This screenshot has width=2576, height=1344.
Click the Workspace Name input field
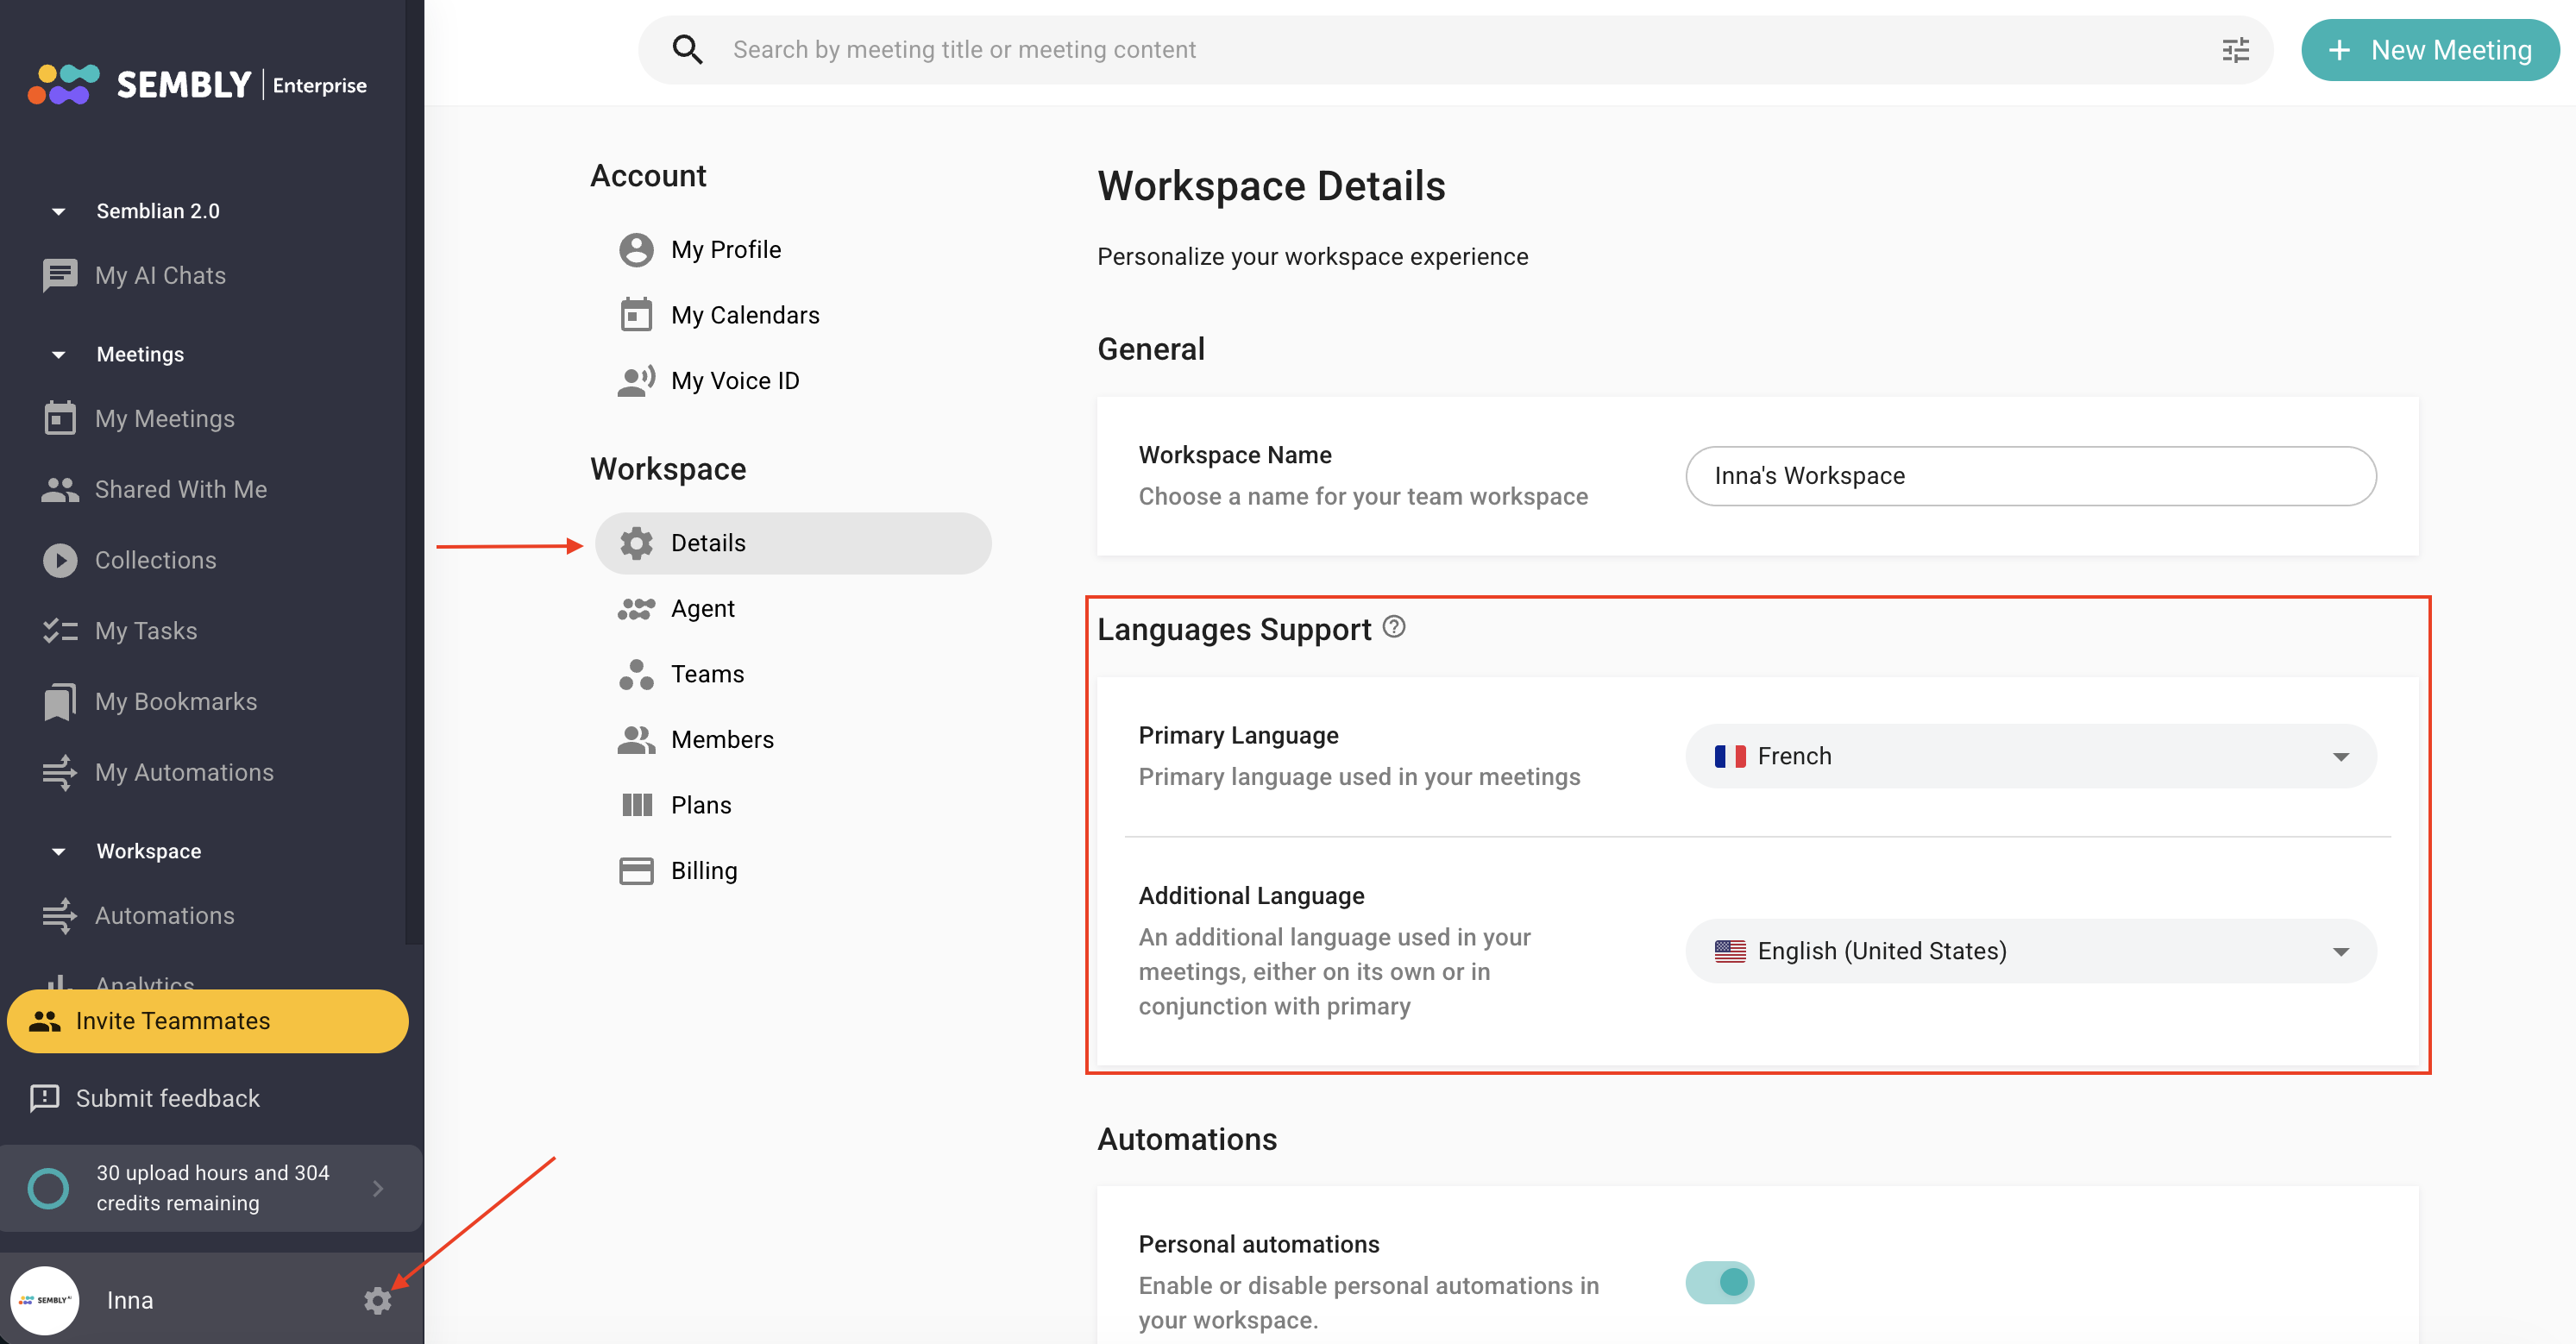tap(2030, 476)
